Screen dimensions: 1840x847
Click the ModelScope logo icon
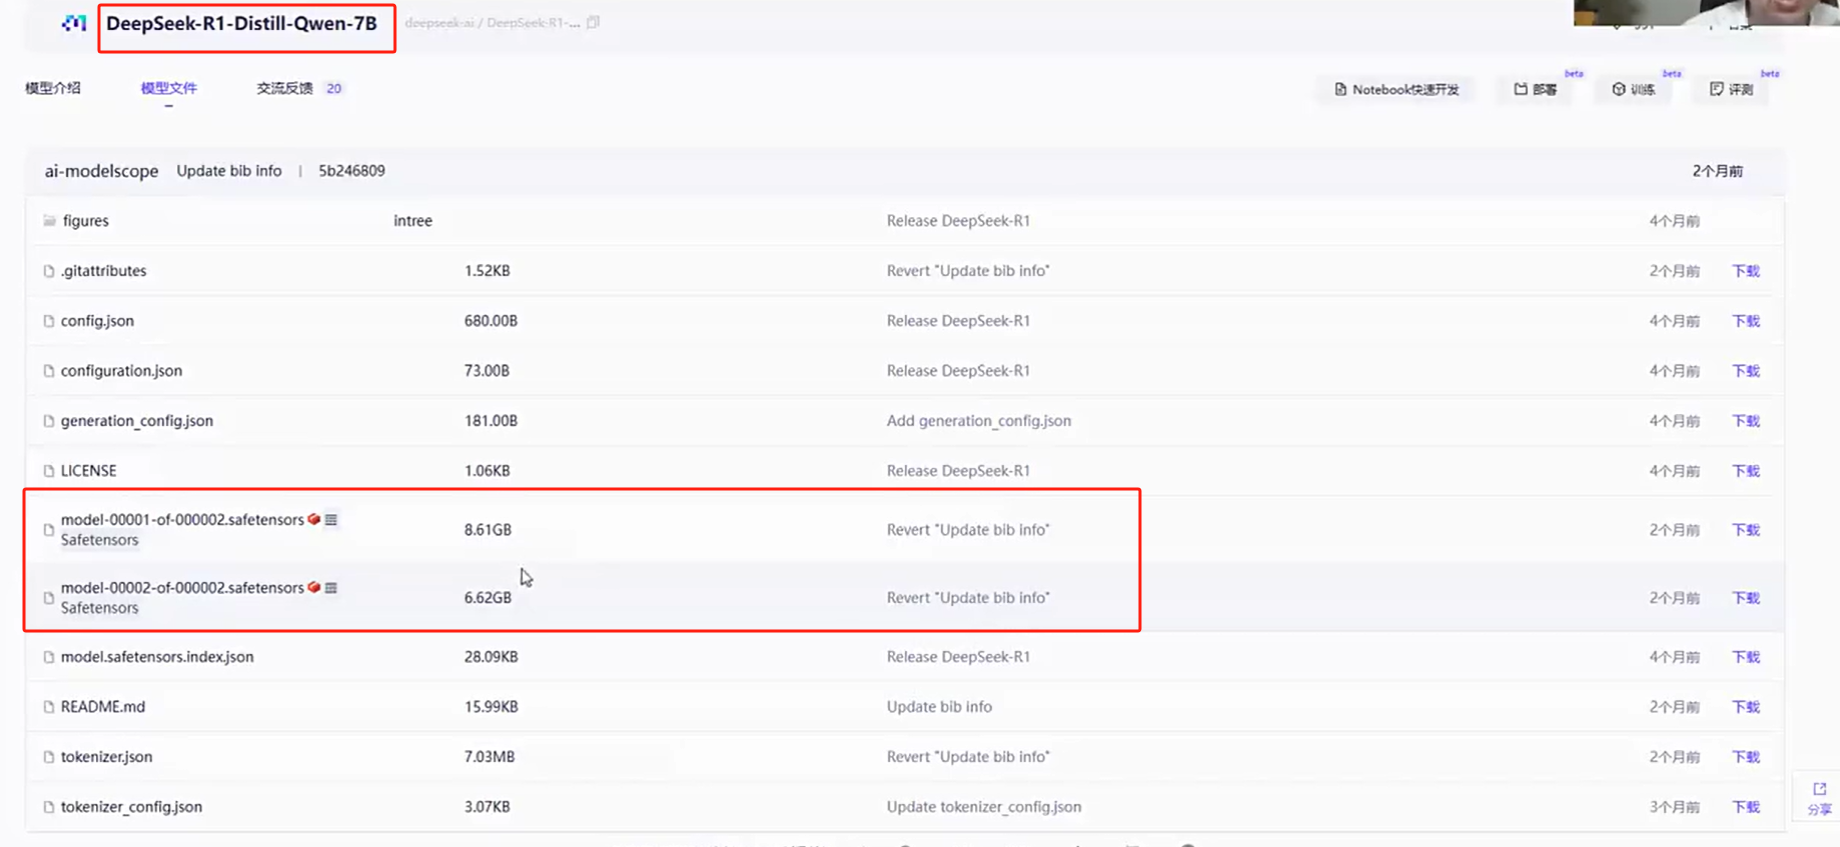(x=74, y=23)
